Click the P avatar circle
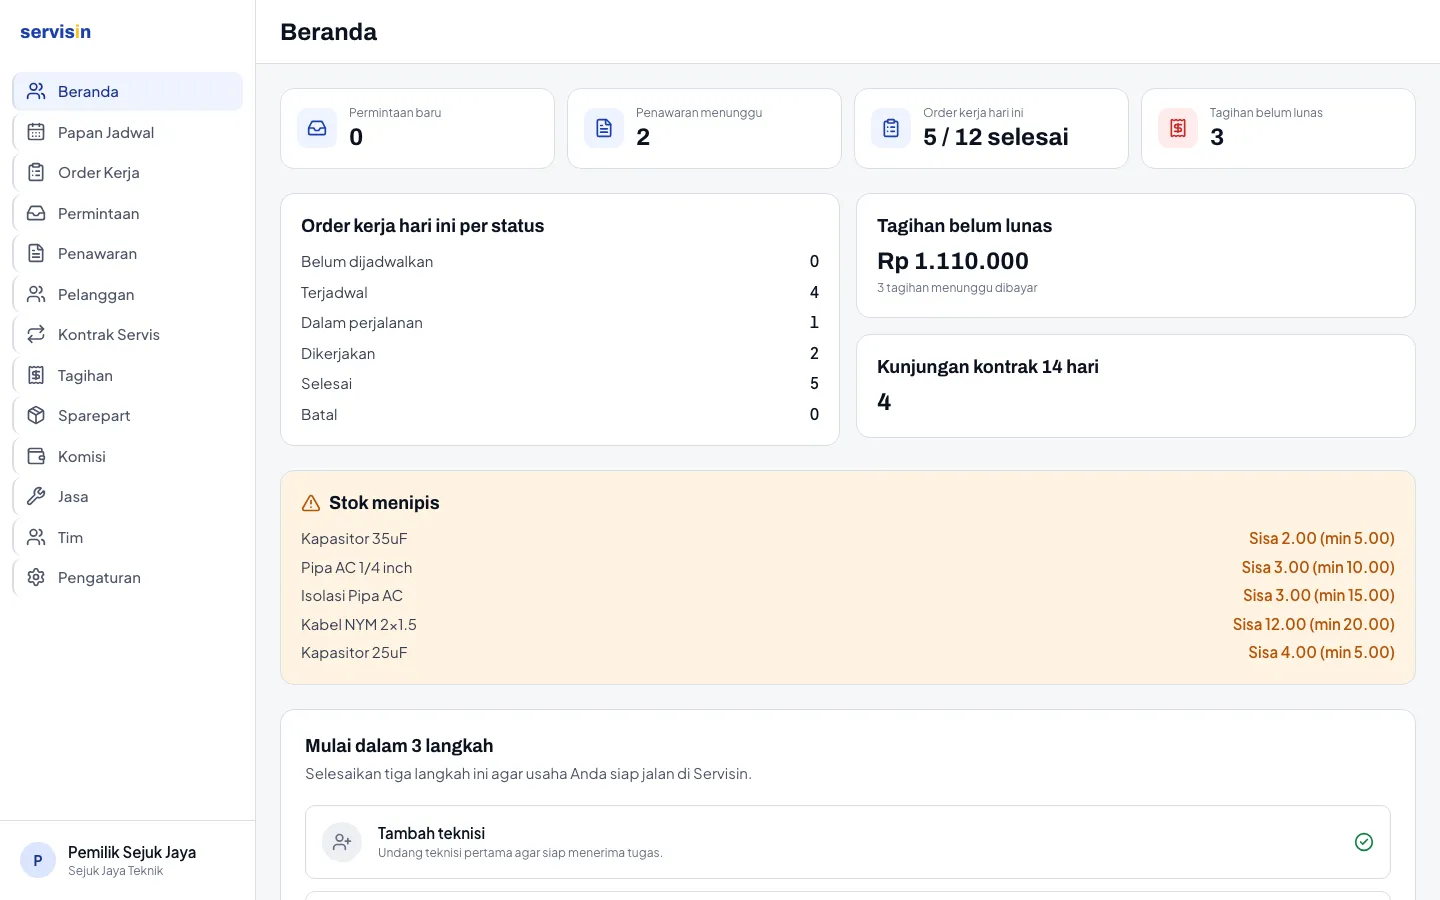1440x900 pixels. pos(38,860)
